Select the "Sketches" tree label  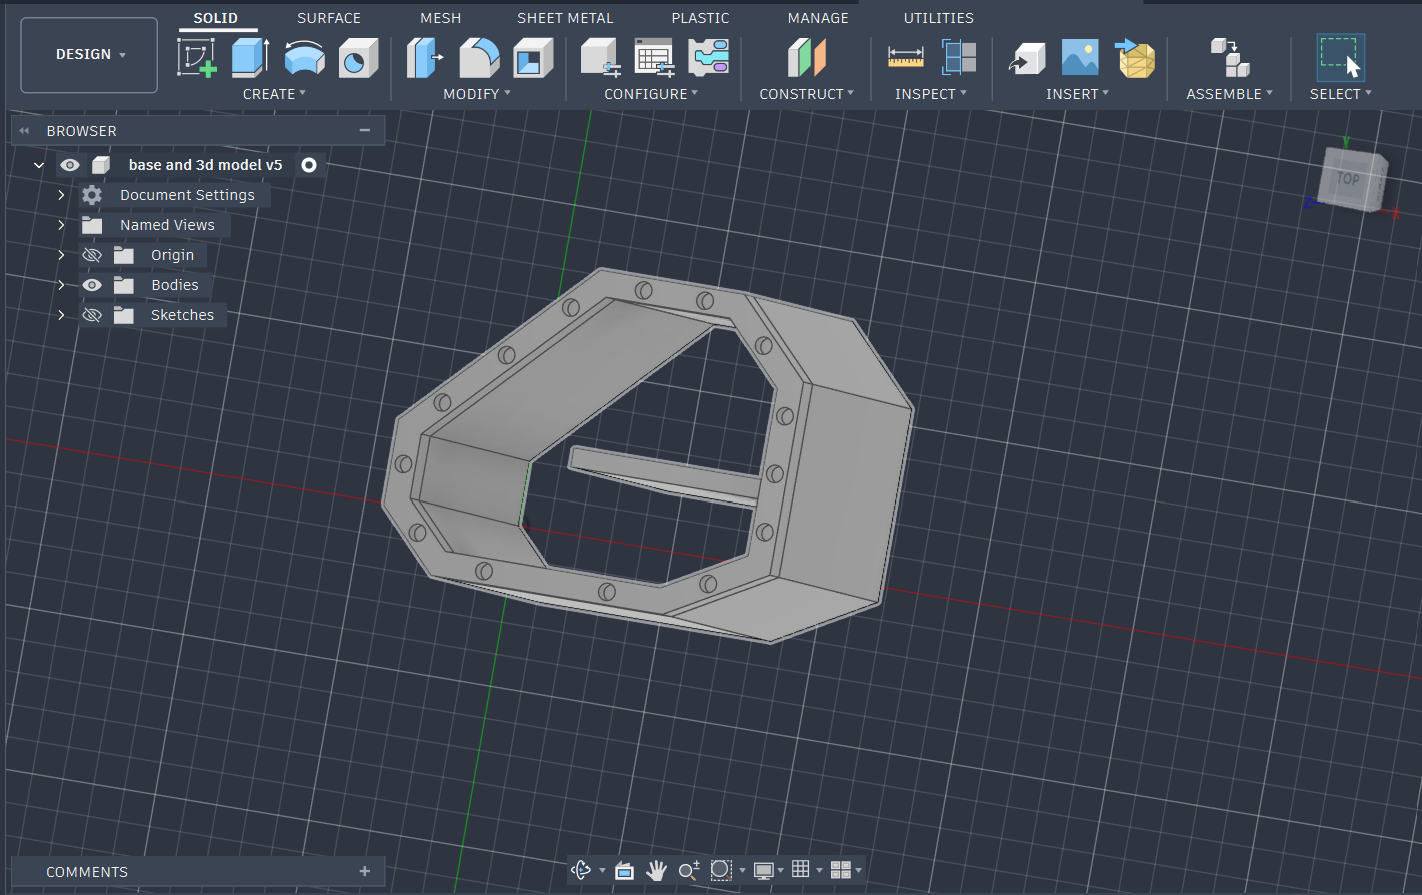click(x=182, y=315)
